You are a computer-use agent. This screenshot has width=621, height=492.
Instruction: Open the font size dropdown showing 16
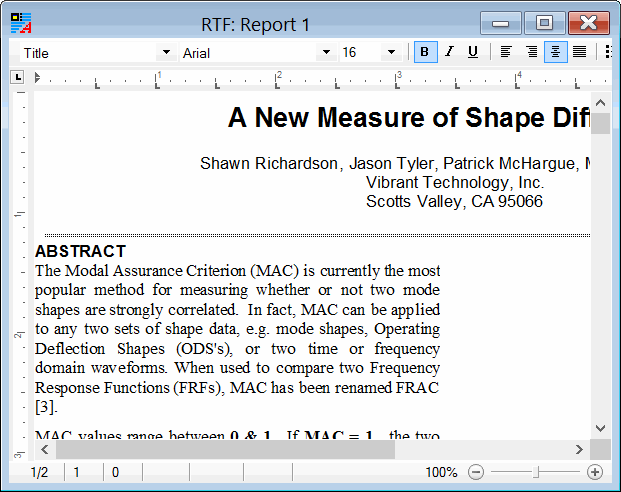point(391,52)
